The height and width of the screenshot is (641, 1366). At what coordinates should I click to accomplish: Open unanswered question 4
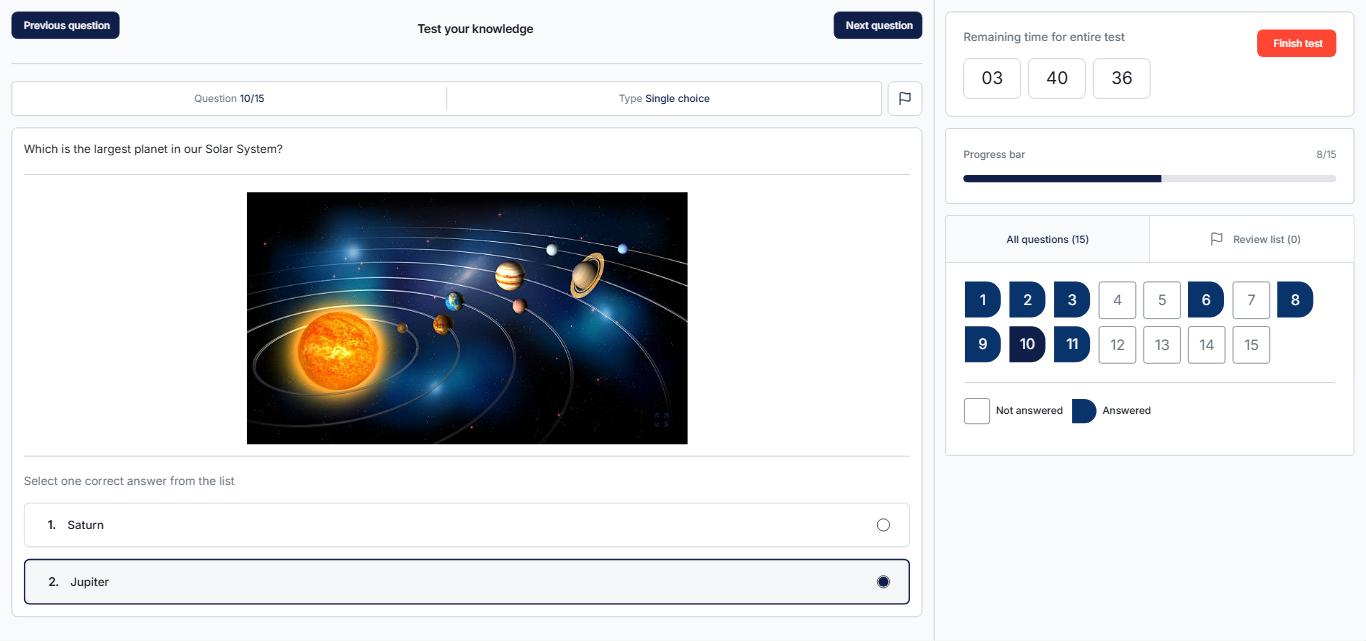pos(1117,300)
